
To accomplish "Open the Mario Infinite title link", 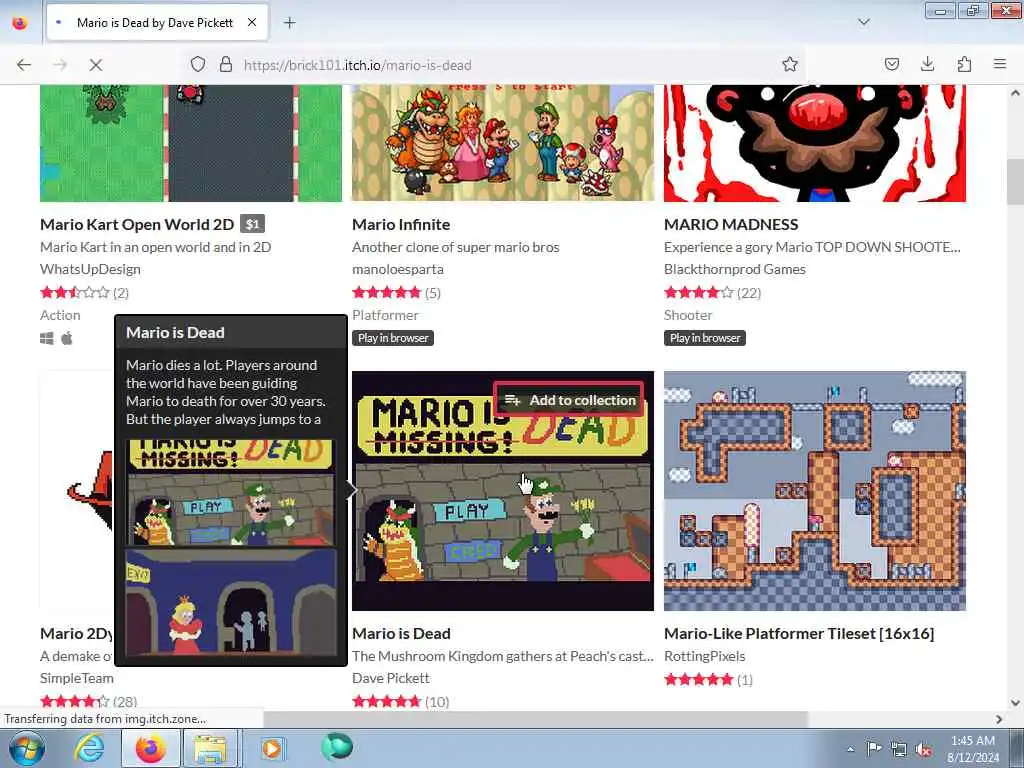I will pos(401,224).
